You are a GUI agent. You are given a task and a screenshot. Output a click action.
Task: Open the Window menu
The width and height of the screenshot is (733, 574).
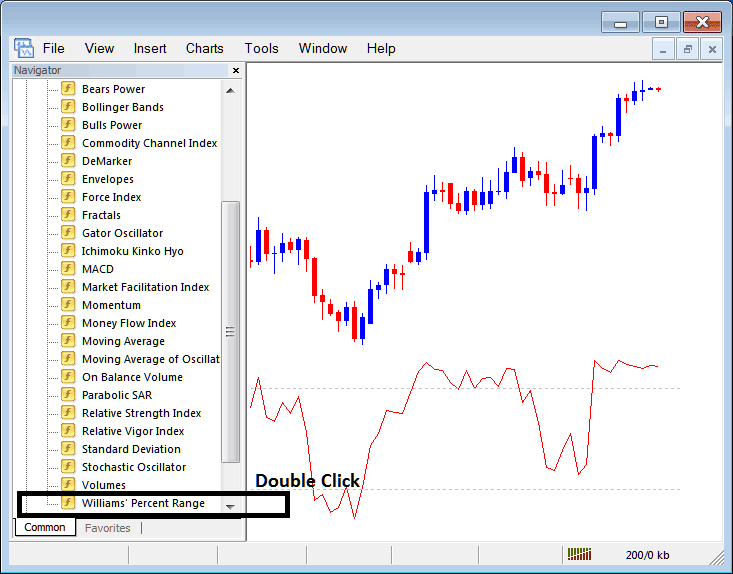click(323, 48)
